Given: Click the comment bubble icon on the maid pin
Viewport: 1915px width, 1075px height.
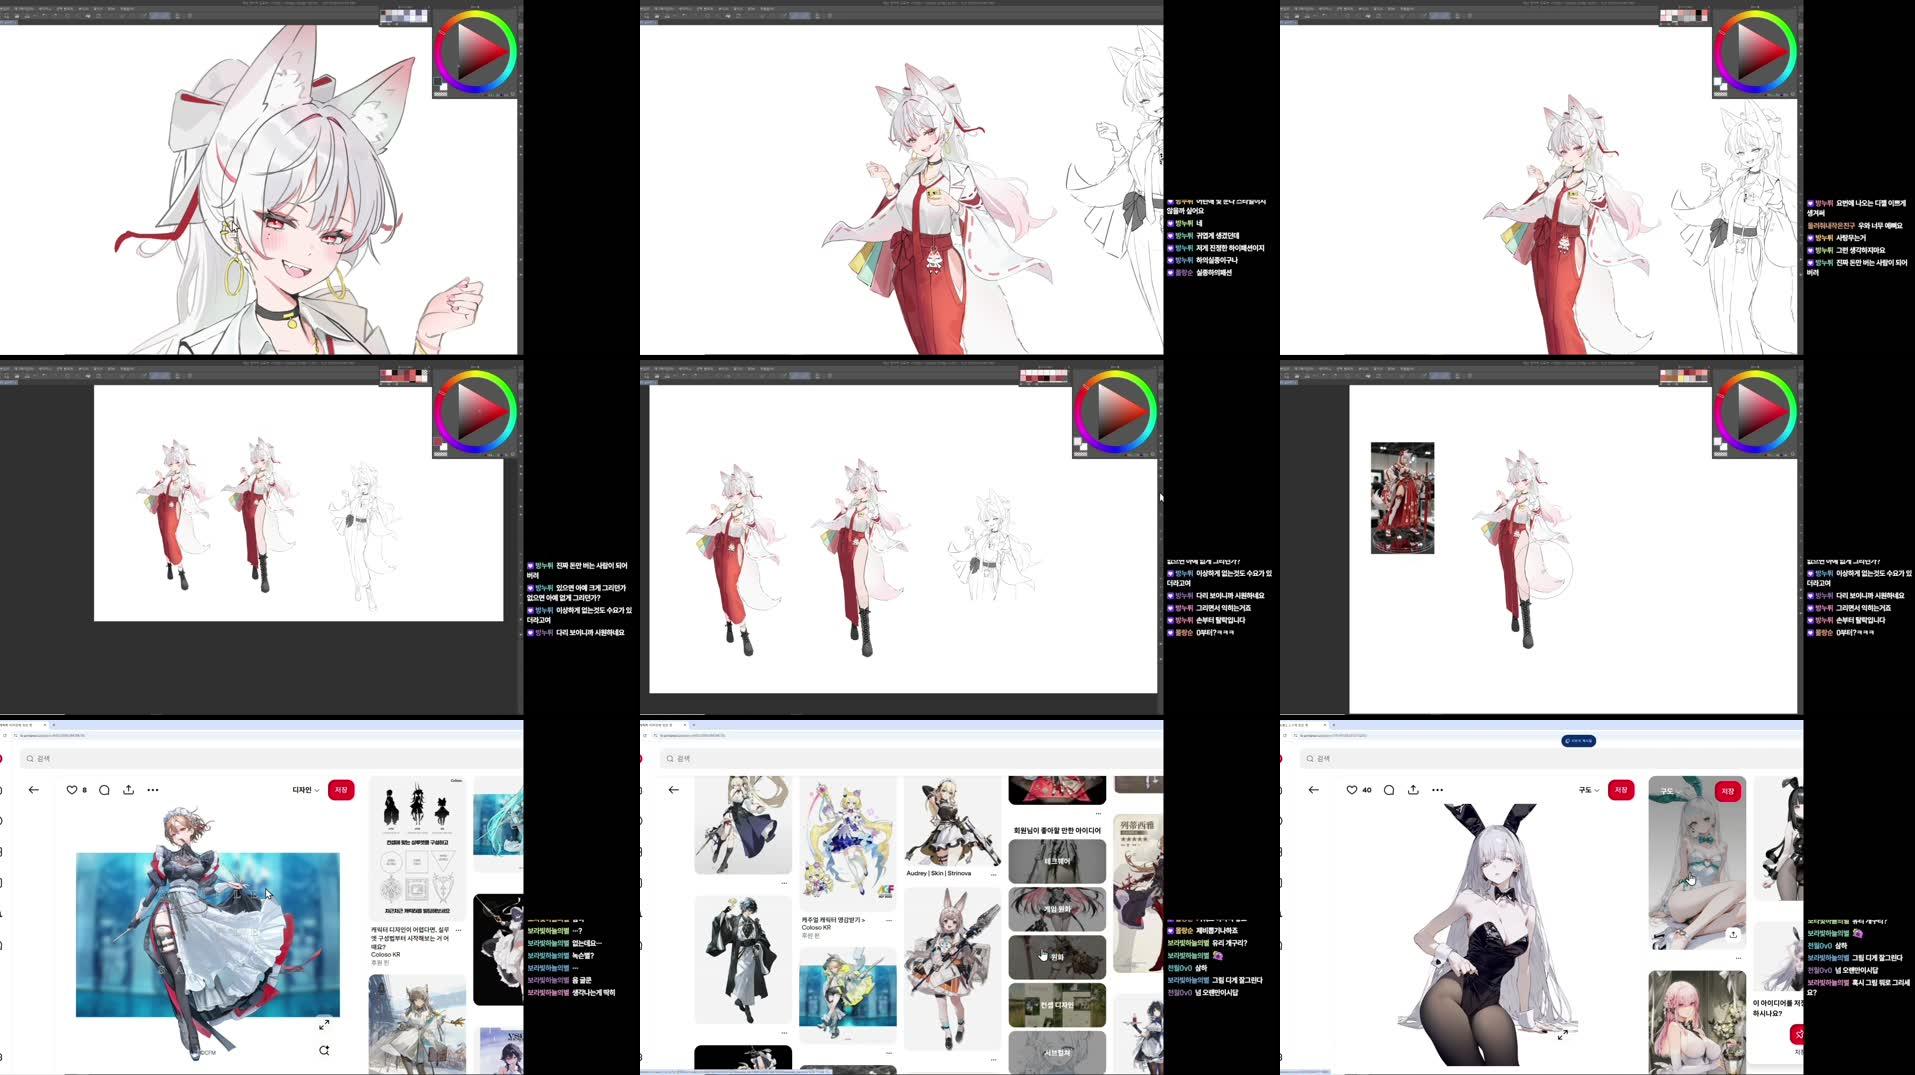Looking at the screenshot, I should coord(104,791).
